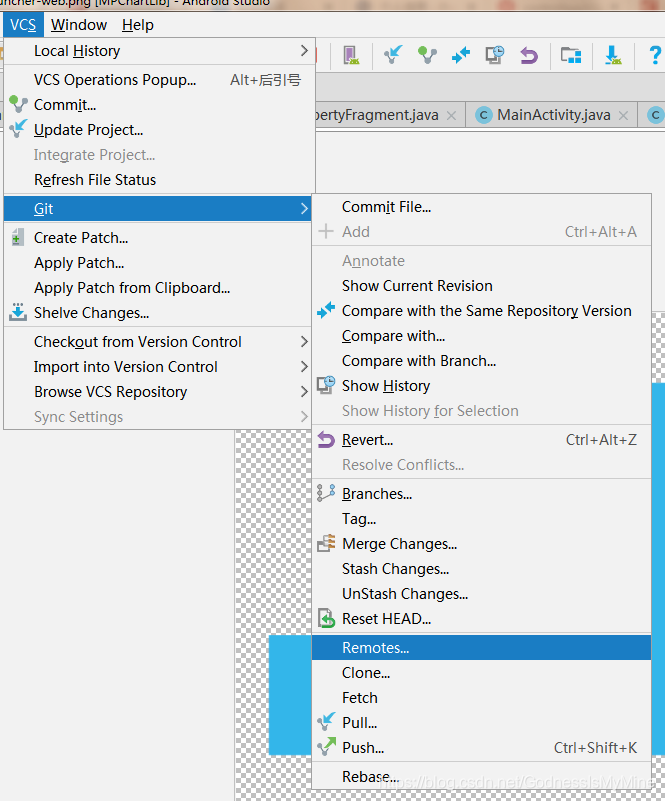Choose Compare with Branch
The width and height of the screenshot is (665, 801).
[481, 361]
